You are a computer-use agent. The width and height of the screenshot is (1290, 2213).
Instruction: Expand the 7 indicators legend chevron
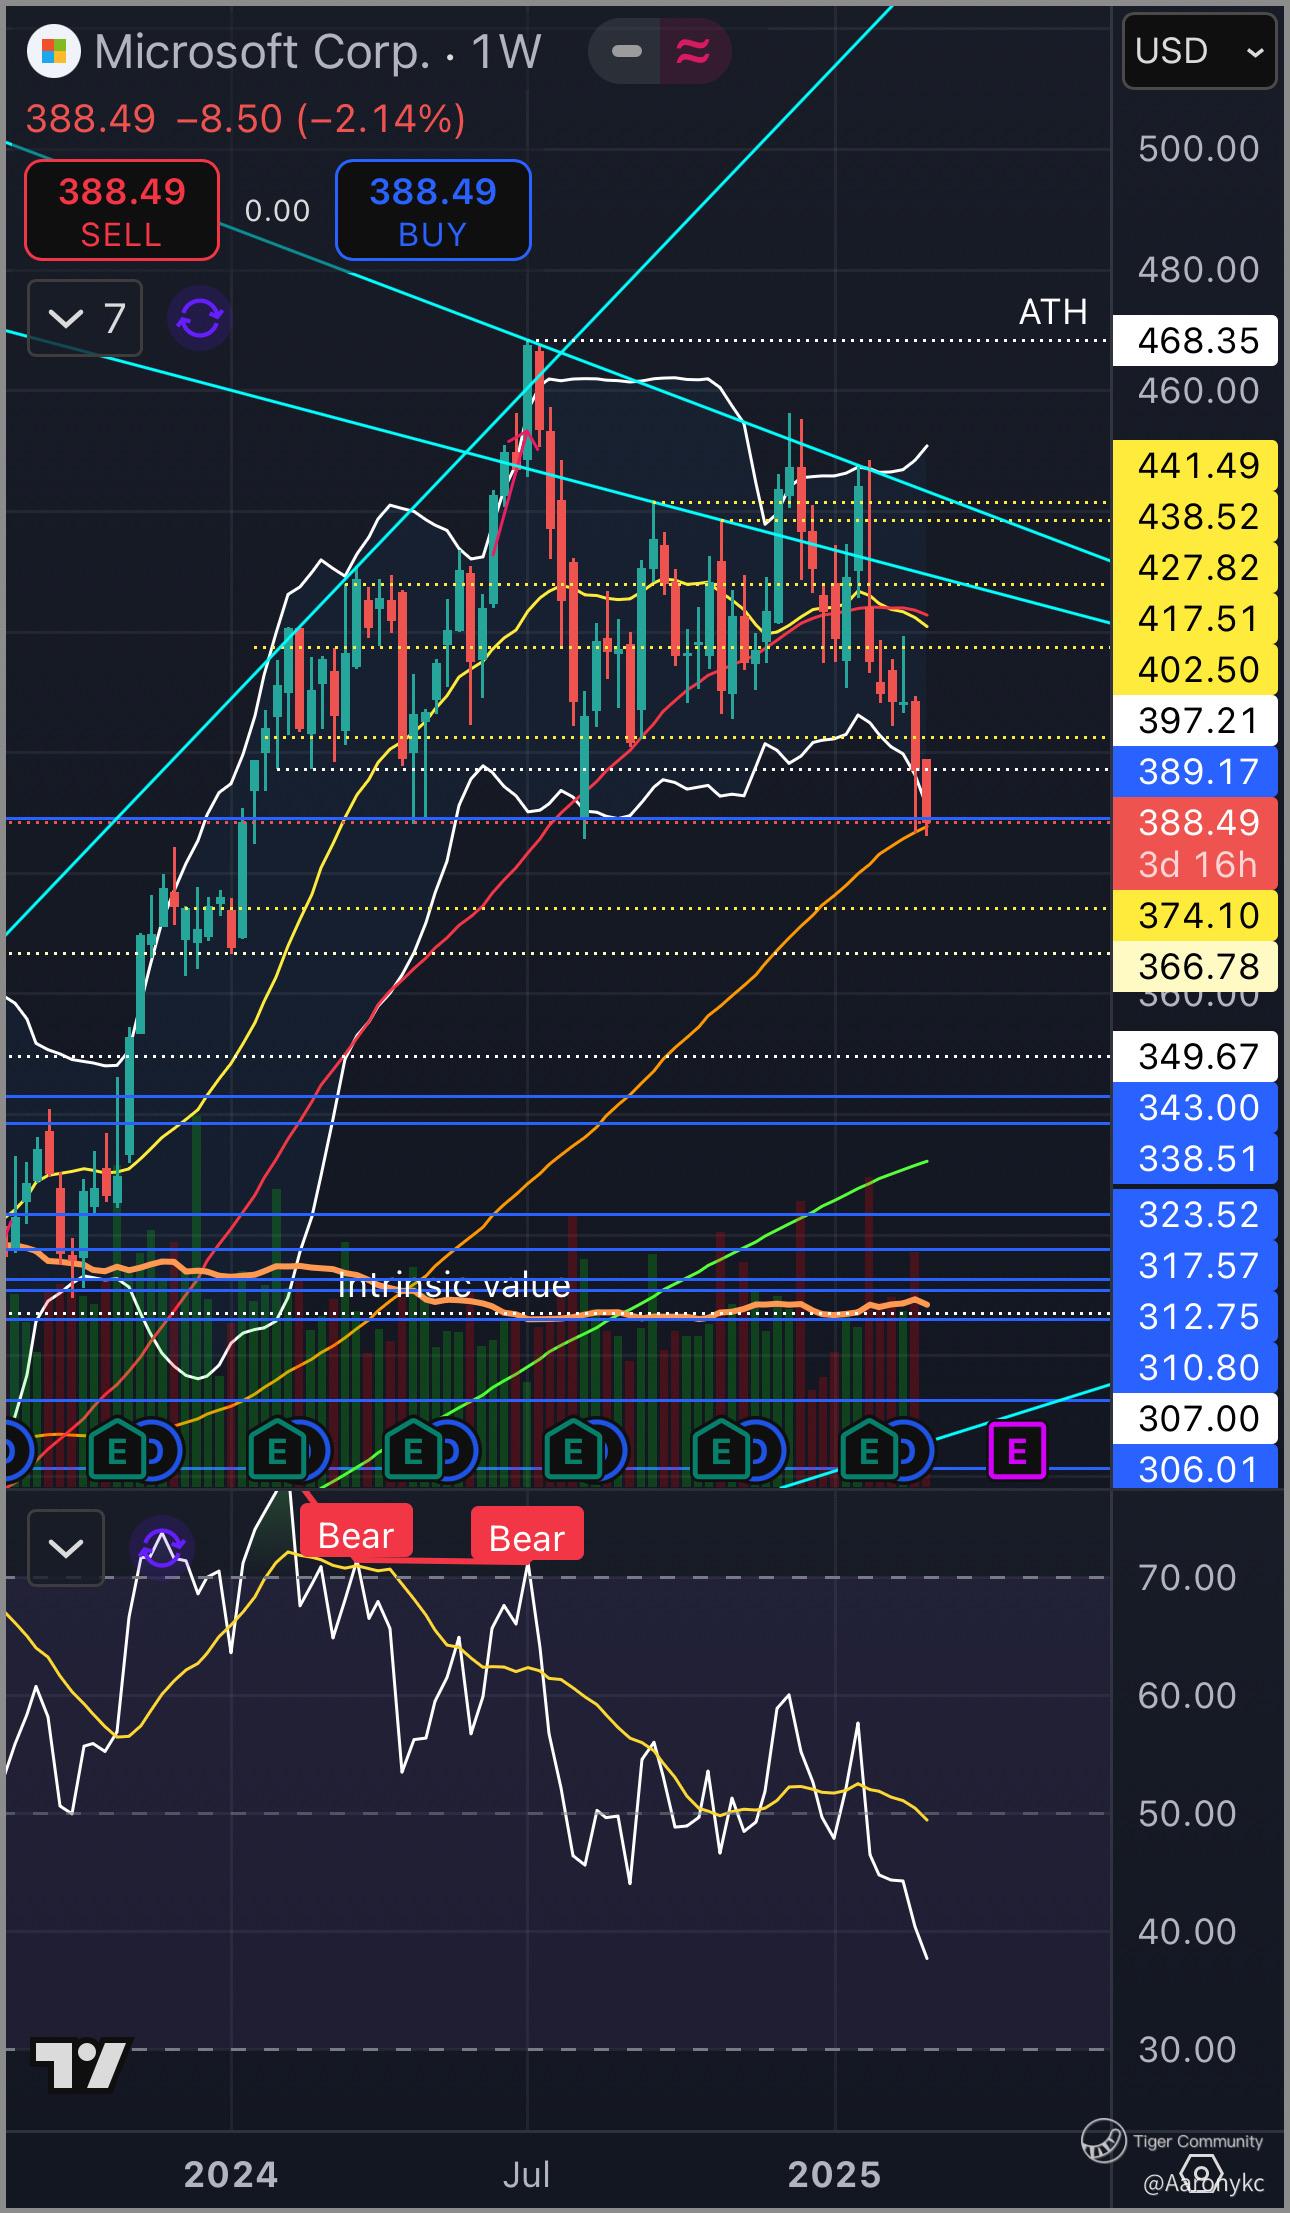coord(85,319)
